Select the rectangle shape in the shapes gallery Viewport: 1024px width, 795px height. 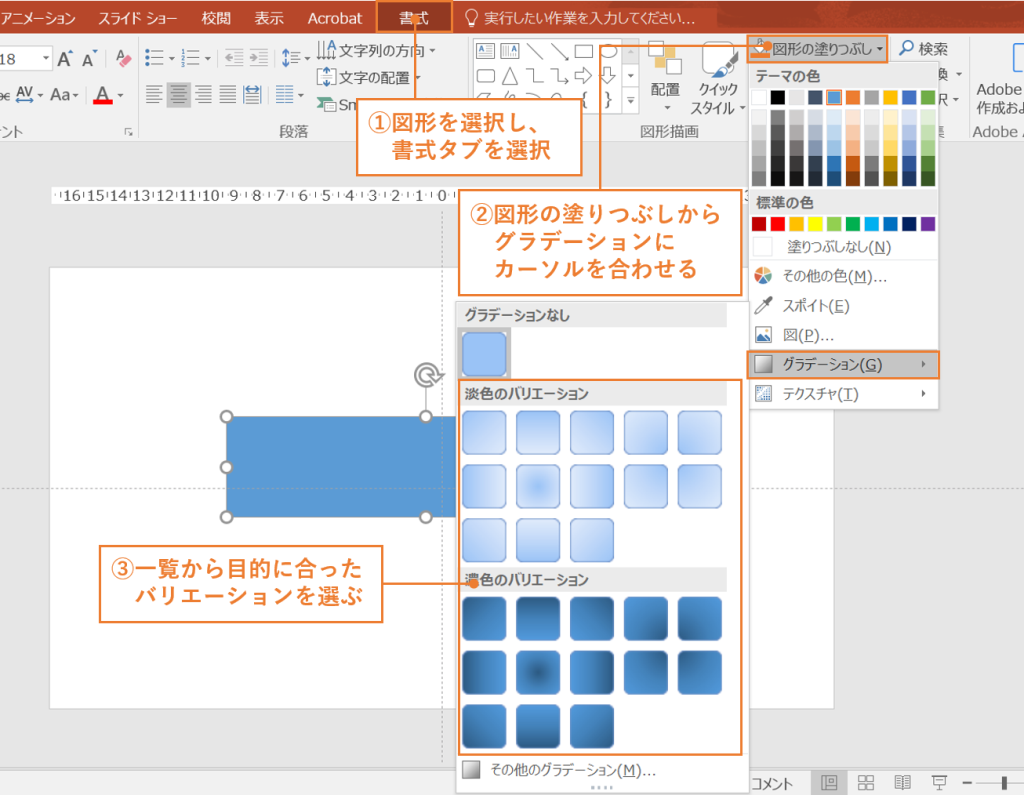pyautogui.click(x=583, y=51)
